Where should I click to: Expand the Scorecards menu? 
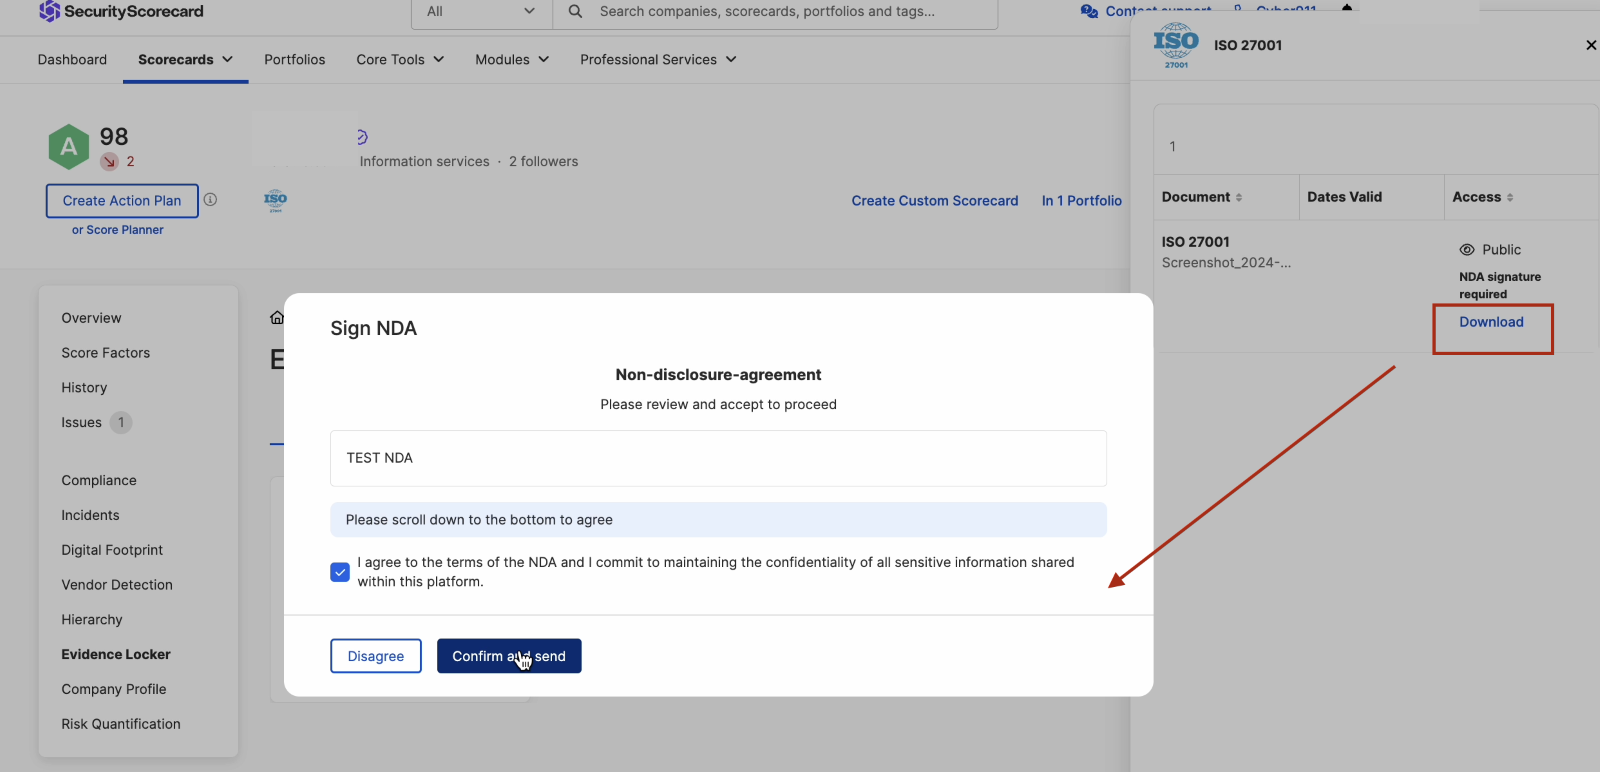pos(186,60)
